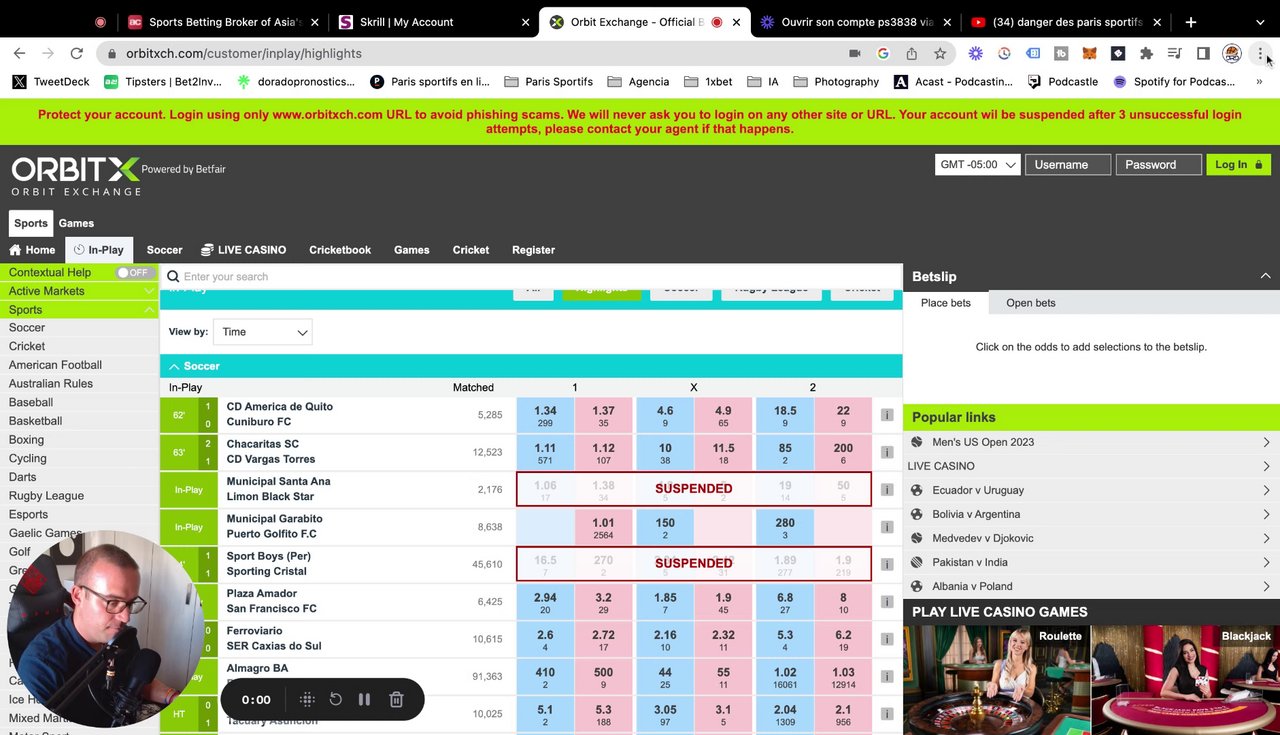Click the camera icon in address bar

pyautogui.click(x=854, y=54)
